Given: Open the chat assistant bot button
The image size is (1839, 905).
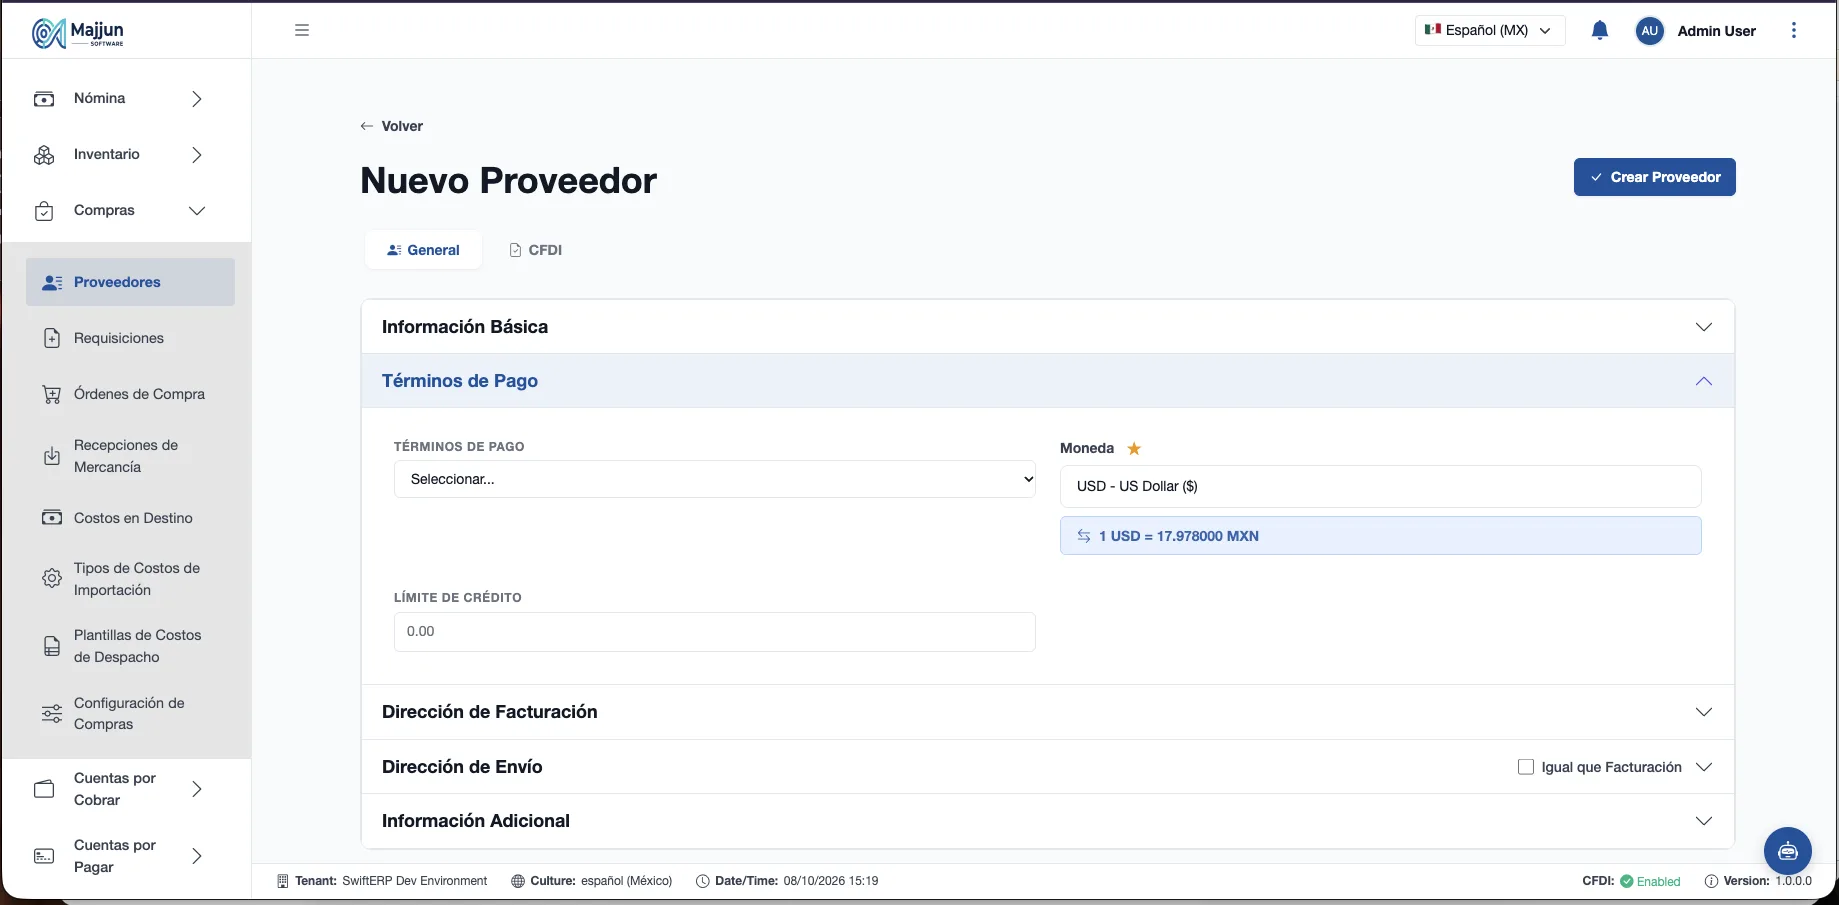Looking at the screenshot, I should tap(1788, 851).
